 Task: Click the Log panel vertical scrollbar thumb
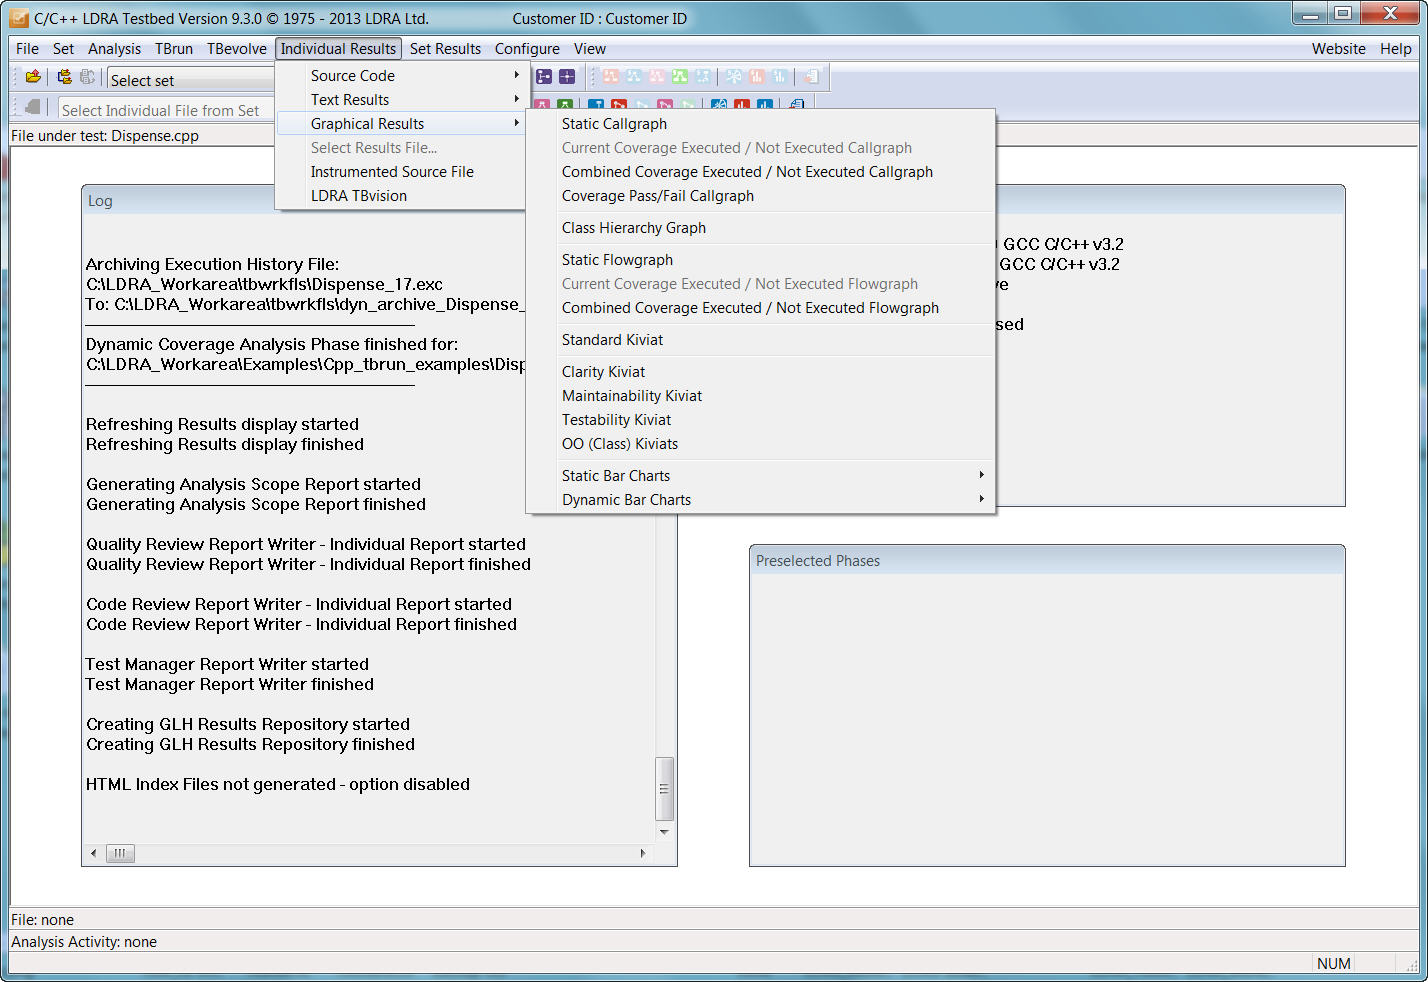pyautogui.click(x=664, y=788)
